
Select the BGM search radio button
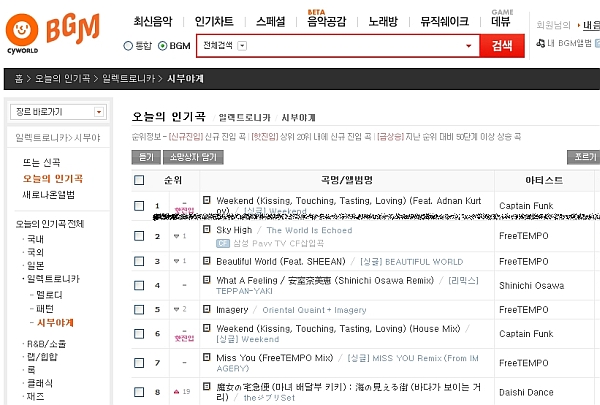[163, 46]
